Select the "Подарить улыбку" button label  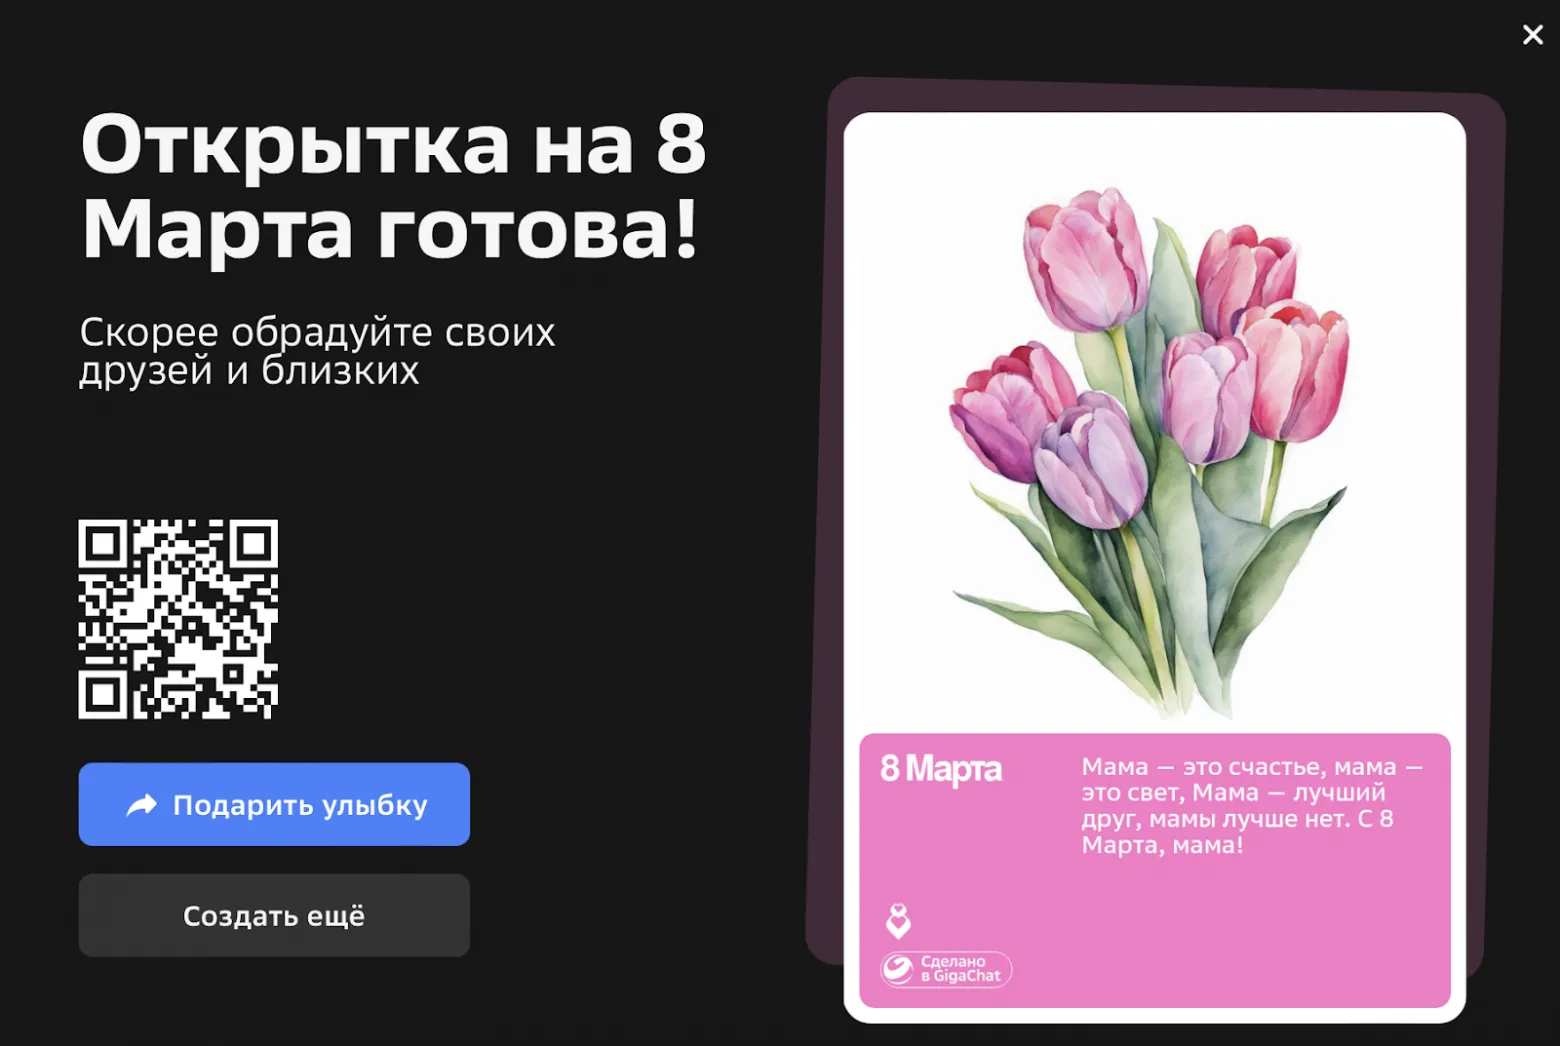[300, 805]
